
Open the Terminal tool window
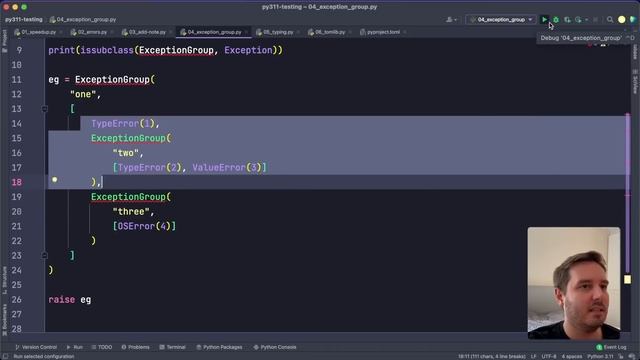pyautogui.click(x=173, y=347)
